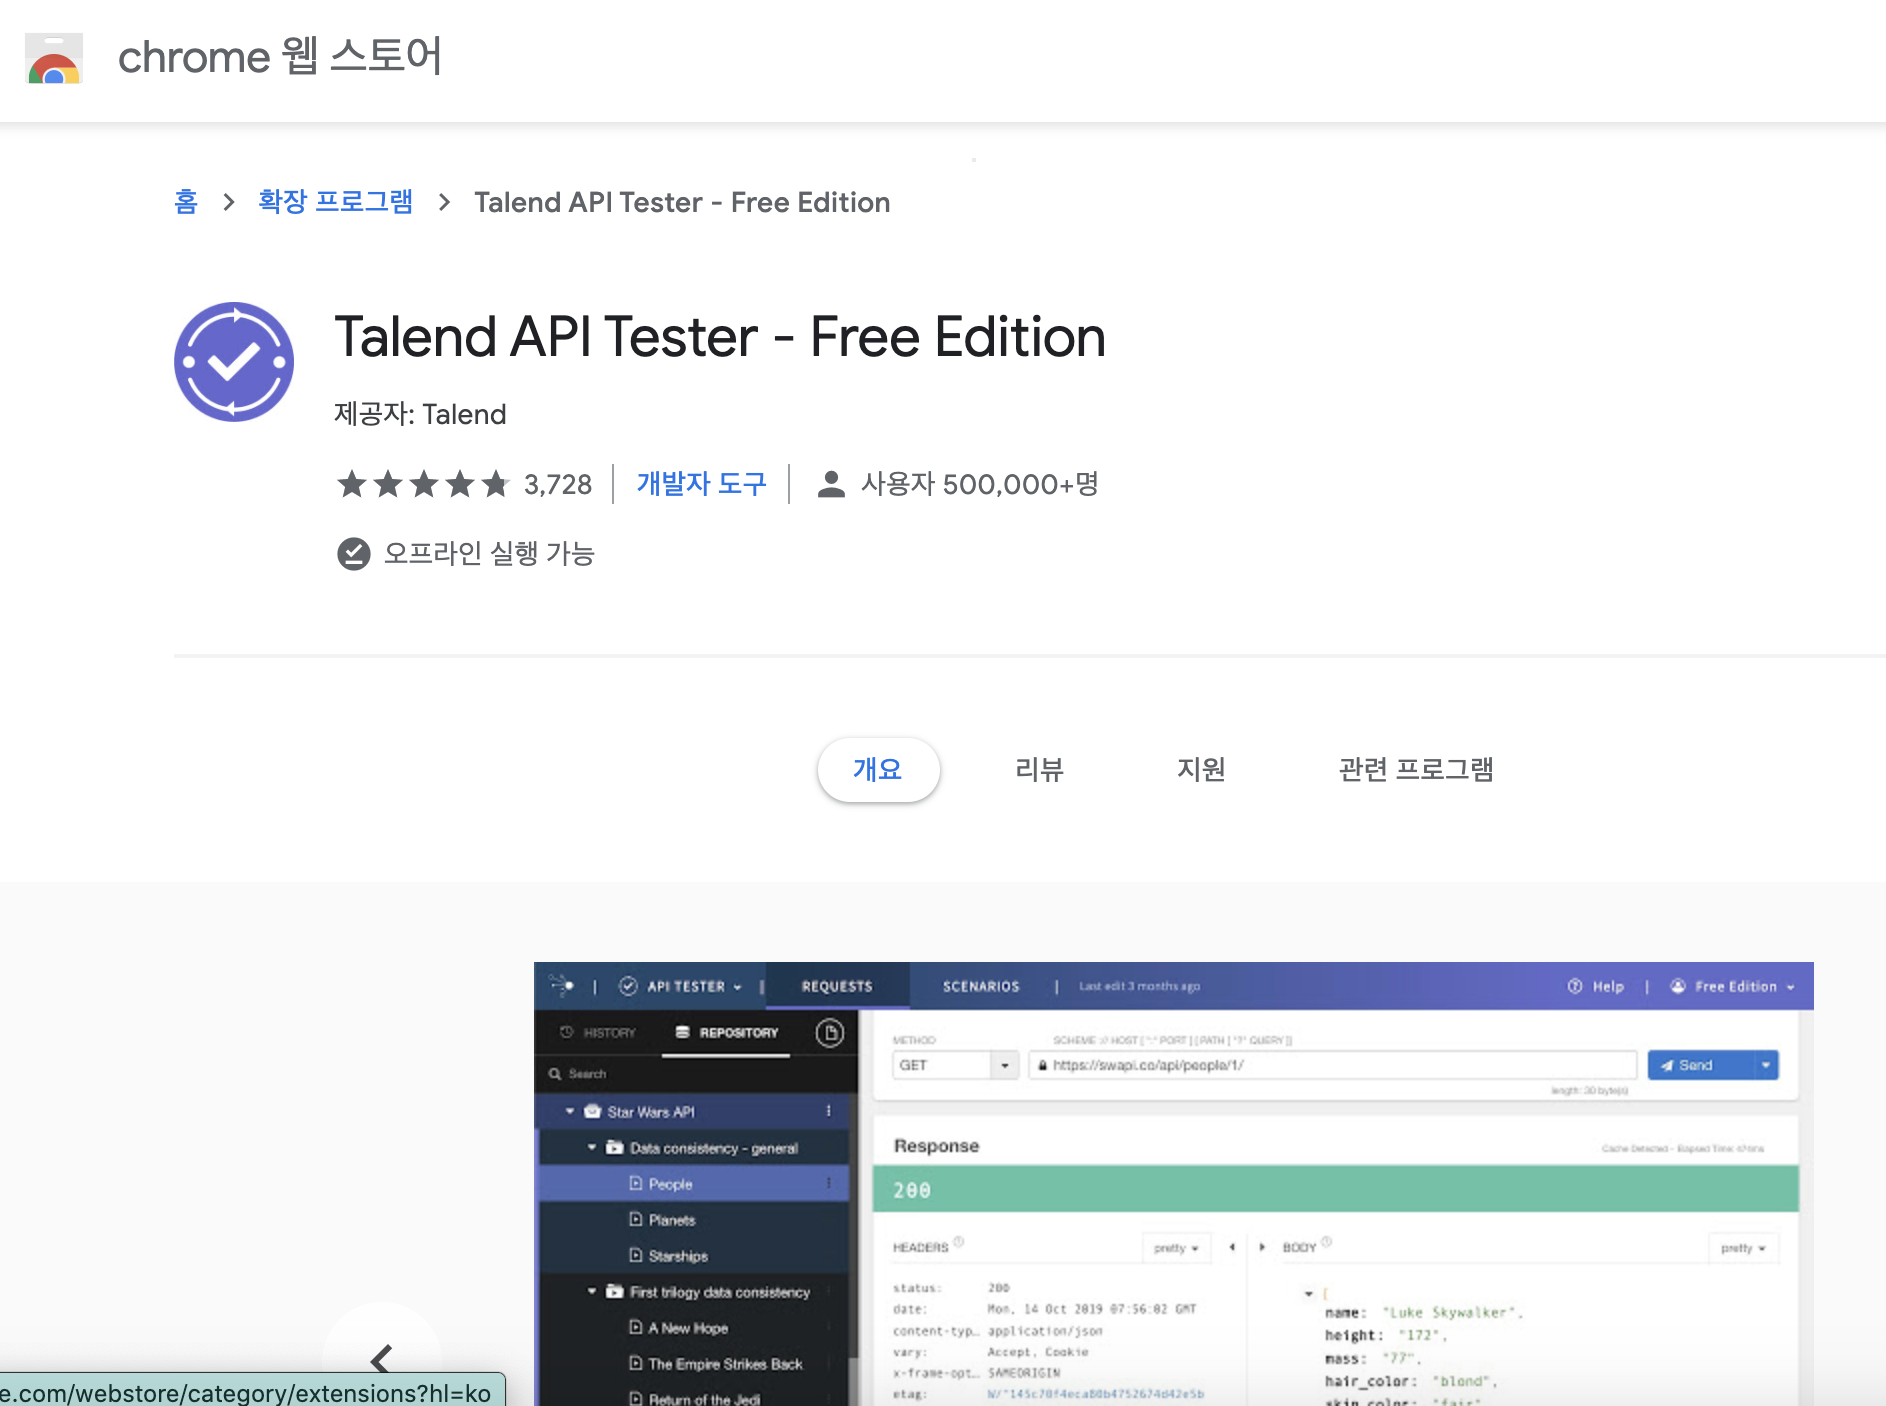
Task: Click the '제공자: Talend' publisher text
Action: click(420, 414)
